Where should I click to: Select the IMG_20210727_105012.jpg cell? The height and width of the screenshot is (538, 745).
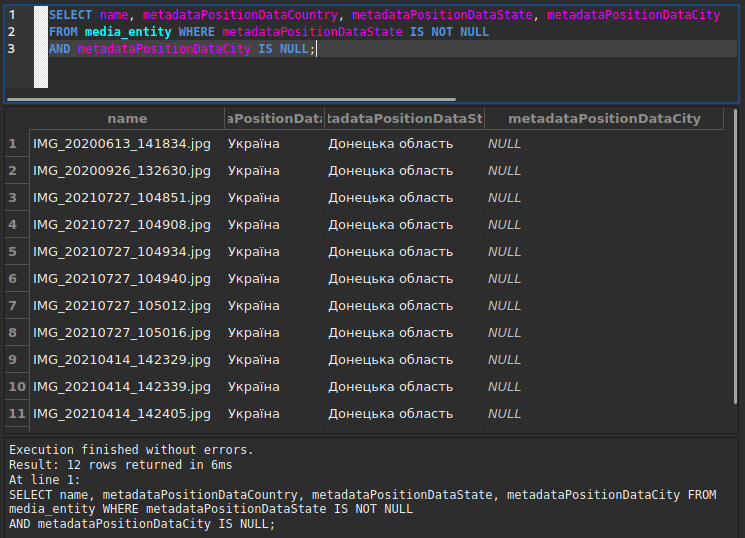127,306
